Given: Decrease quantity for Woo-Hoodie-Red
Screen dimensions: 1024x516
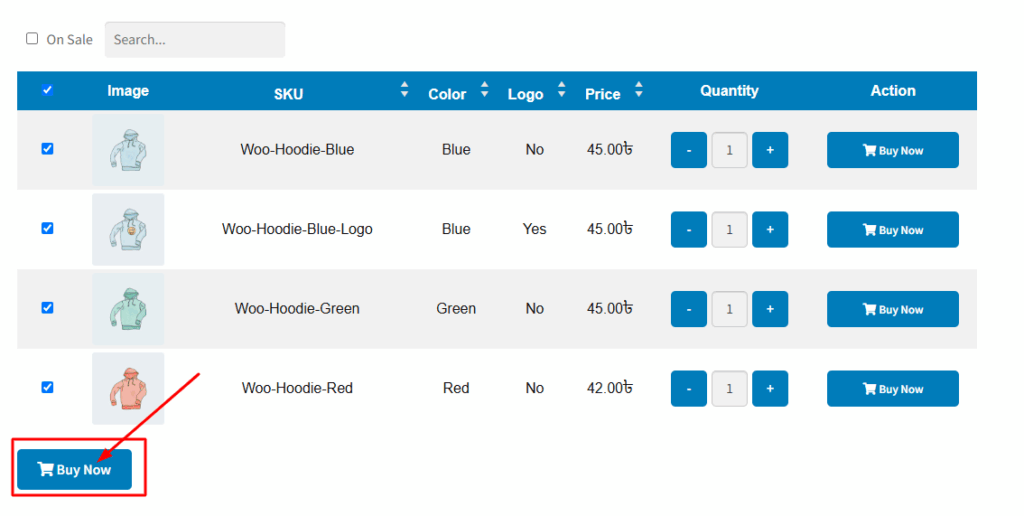Looking at the screenshot, I should pos(688,389).
